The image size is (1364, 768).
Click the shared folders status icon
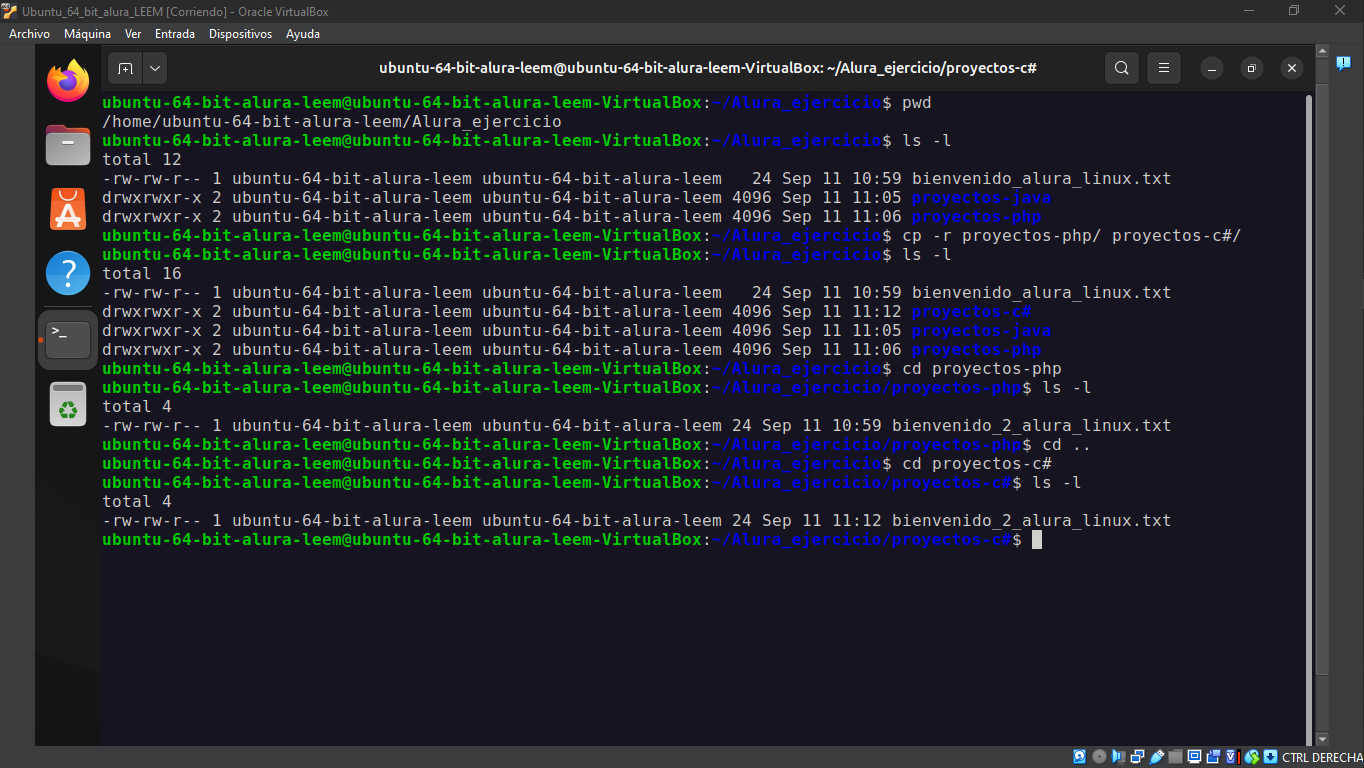pyautogui.click(x=1175, y=757)
